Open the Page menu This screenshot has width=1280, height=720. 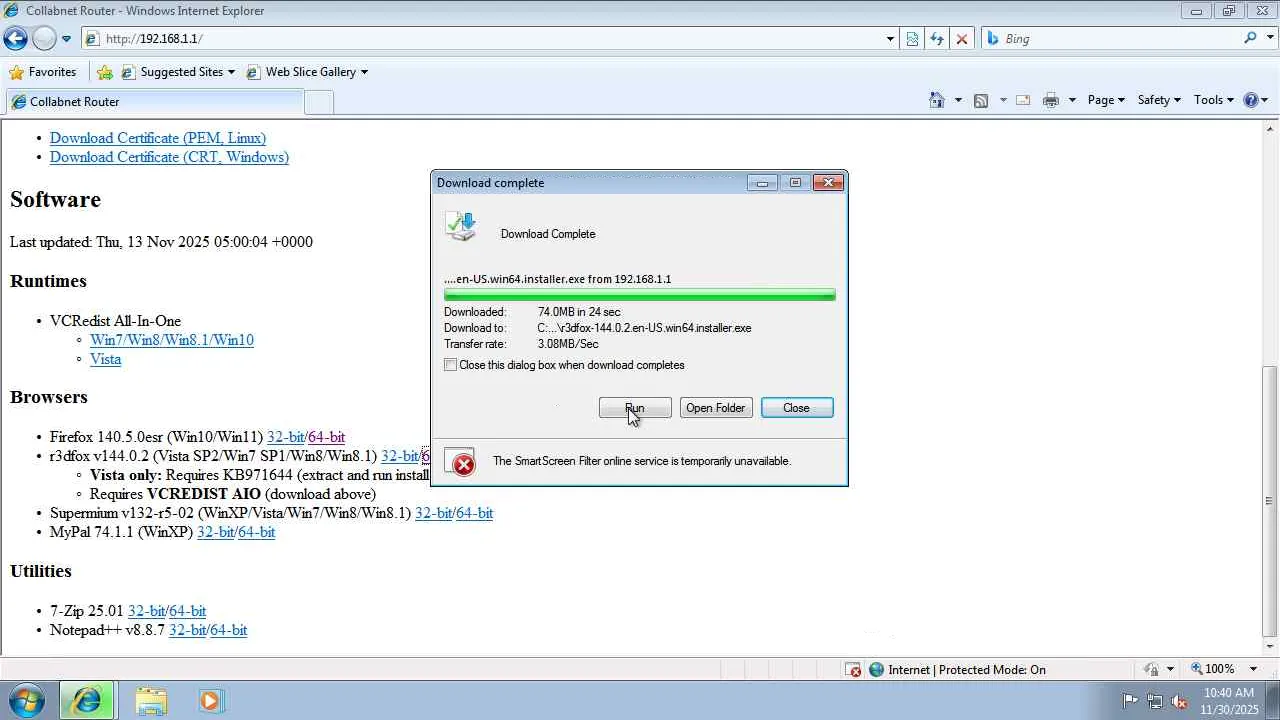[1106, 100]
